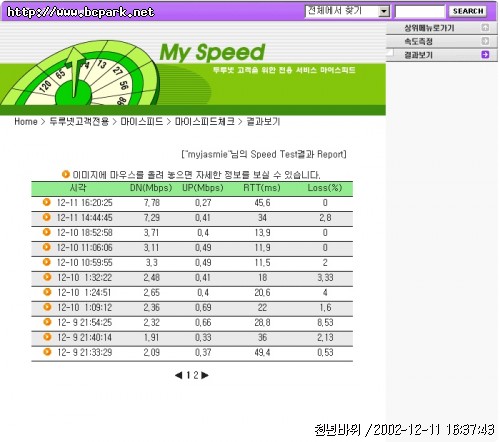
Task: Select page 1 in pagination
Action: (188, 375)
